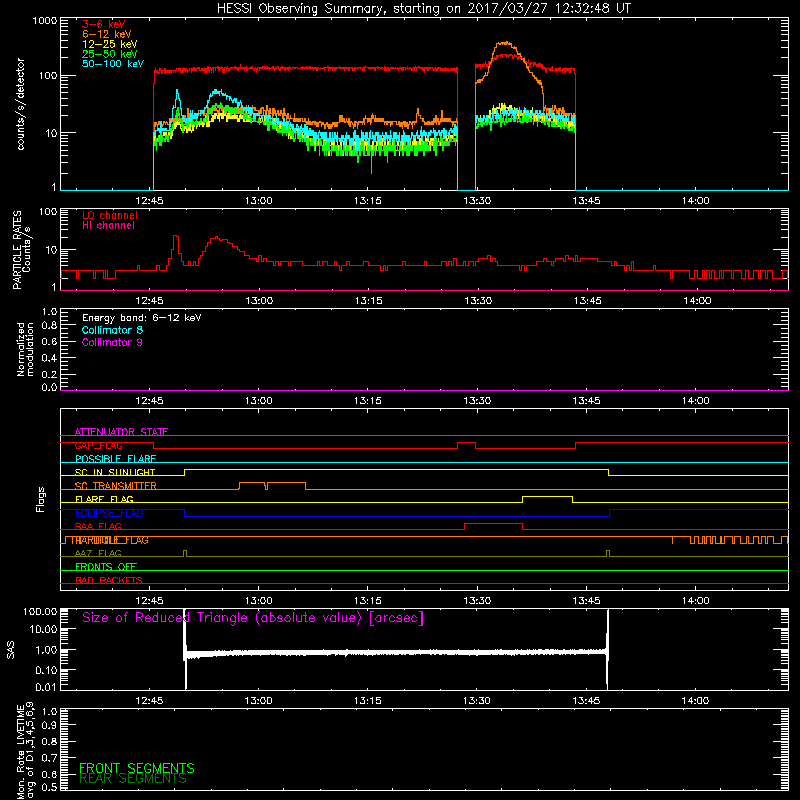Click the FRONTS_OFF flag label
Image resolution: width=800 pixels, height=800 pixels.
[106, 567]
